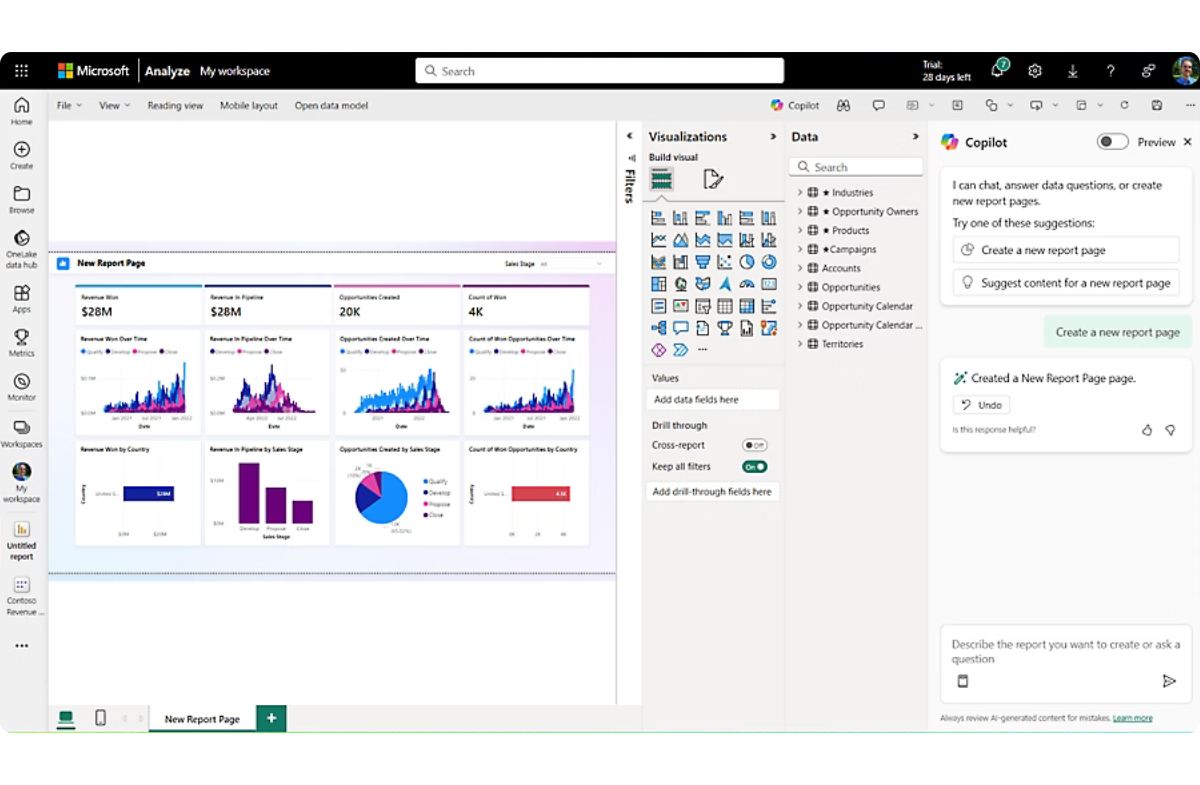Choose the funnel visualization
The height and width of the screenshot is (785, 1200).
pyautogui.click(x=703, y=261)
